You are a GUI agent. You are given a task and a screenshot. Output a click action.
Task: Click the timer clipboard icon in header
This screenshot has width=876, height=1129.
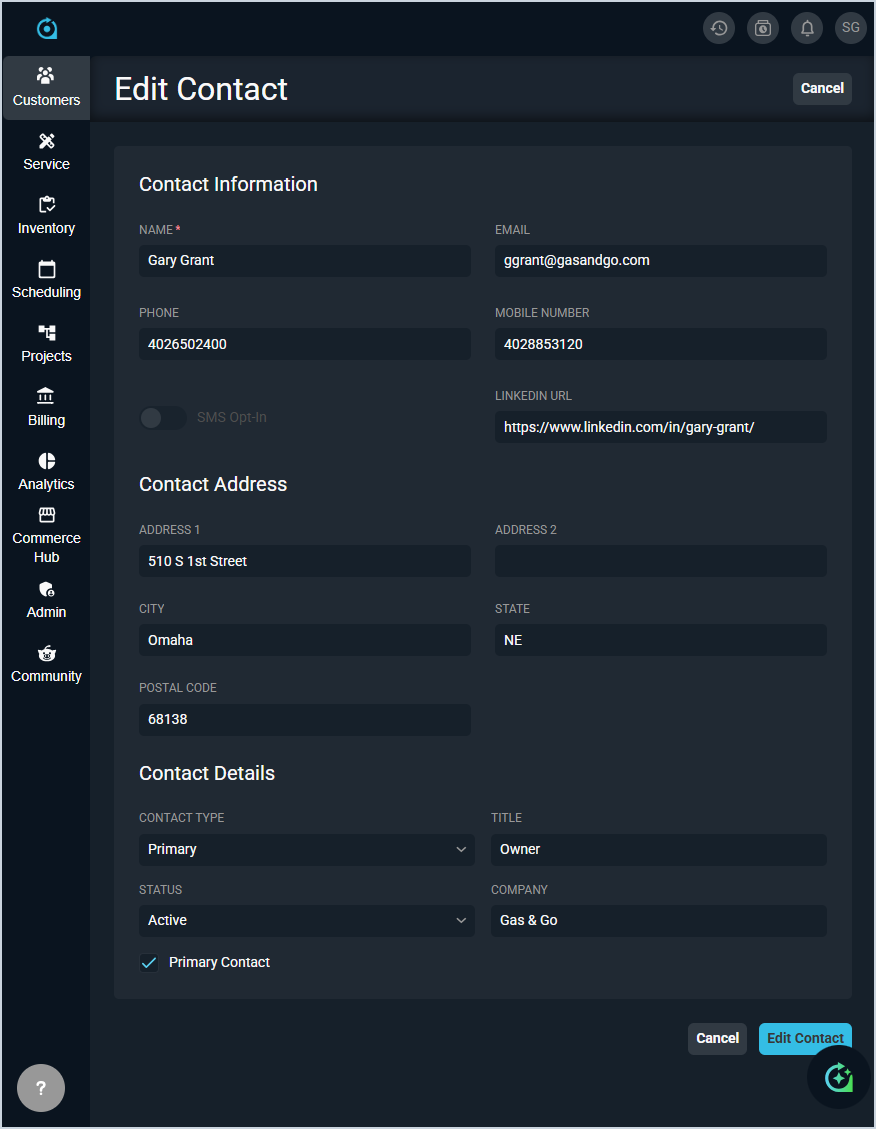coord(763,28)
